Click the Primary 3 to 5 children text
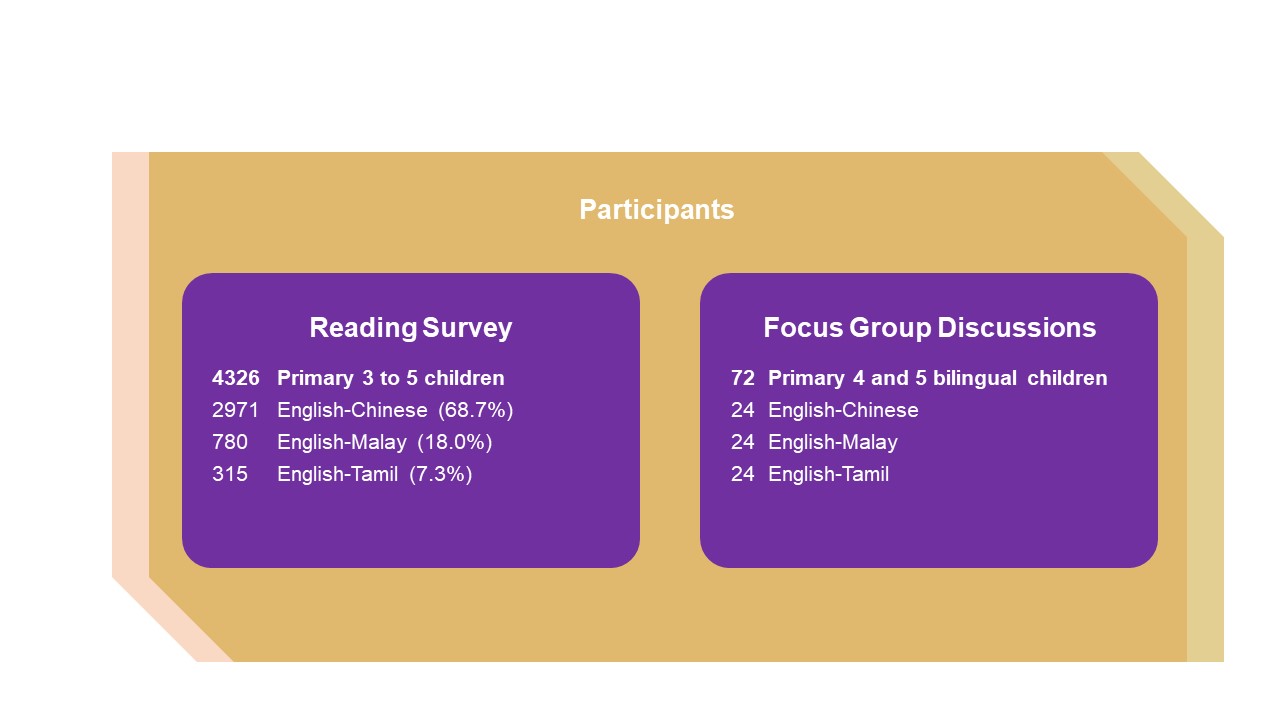The image size is (1280, 720). click(390, 378)
